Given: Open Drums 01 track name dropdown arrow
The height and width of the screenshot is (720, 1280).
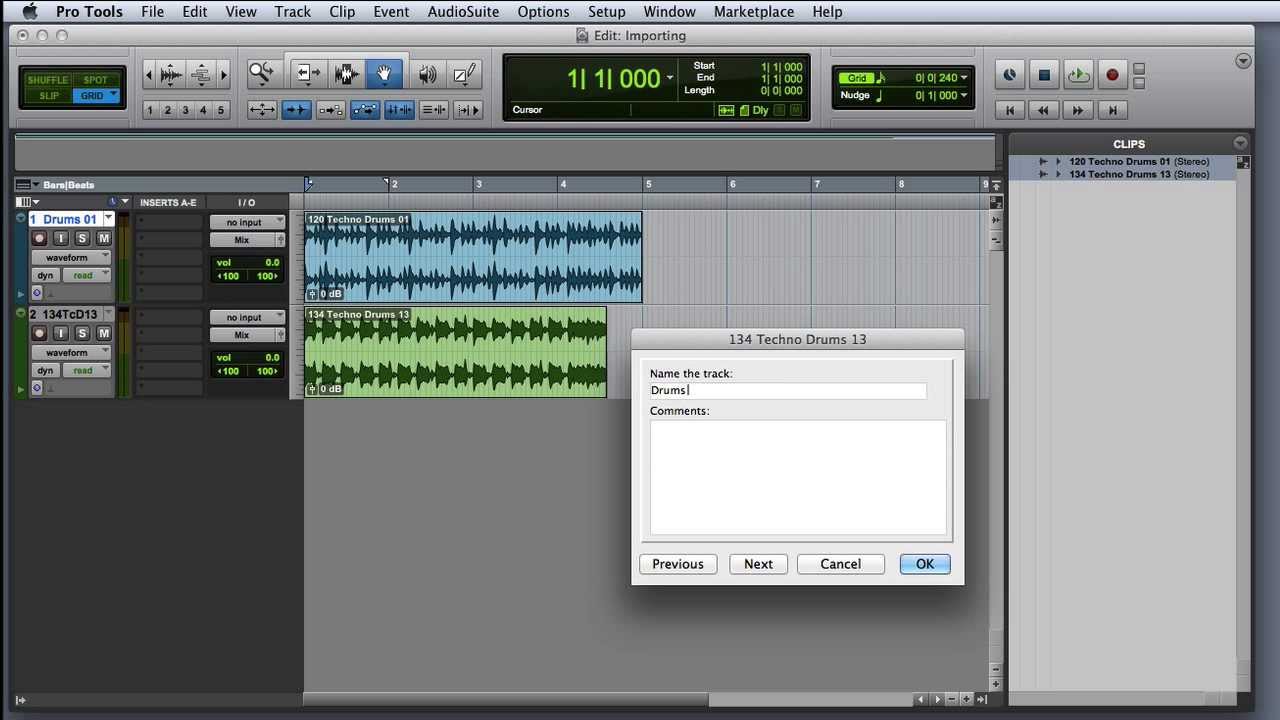Looking at the screenshot, I should click(x=109, y=219).
